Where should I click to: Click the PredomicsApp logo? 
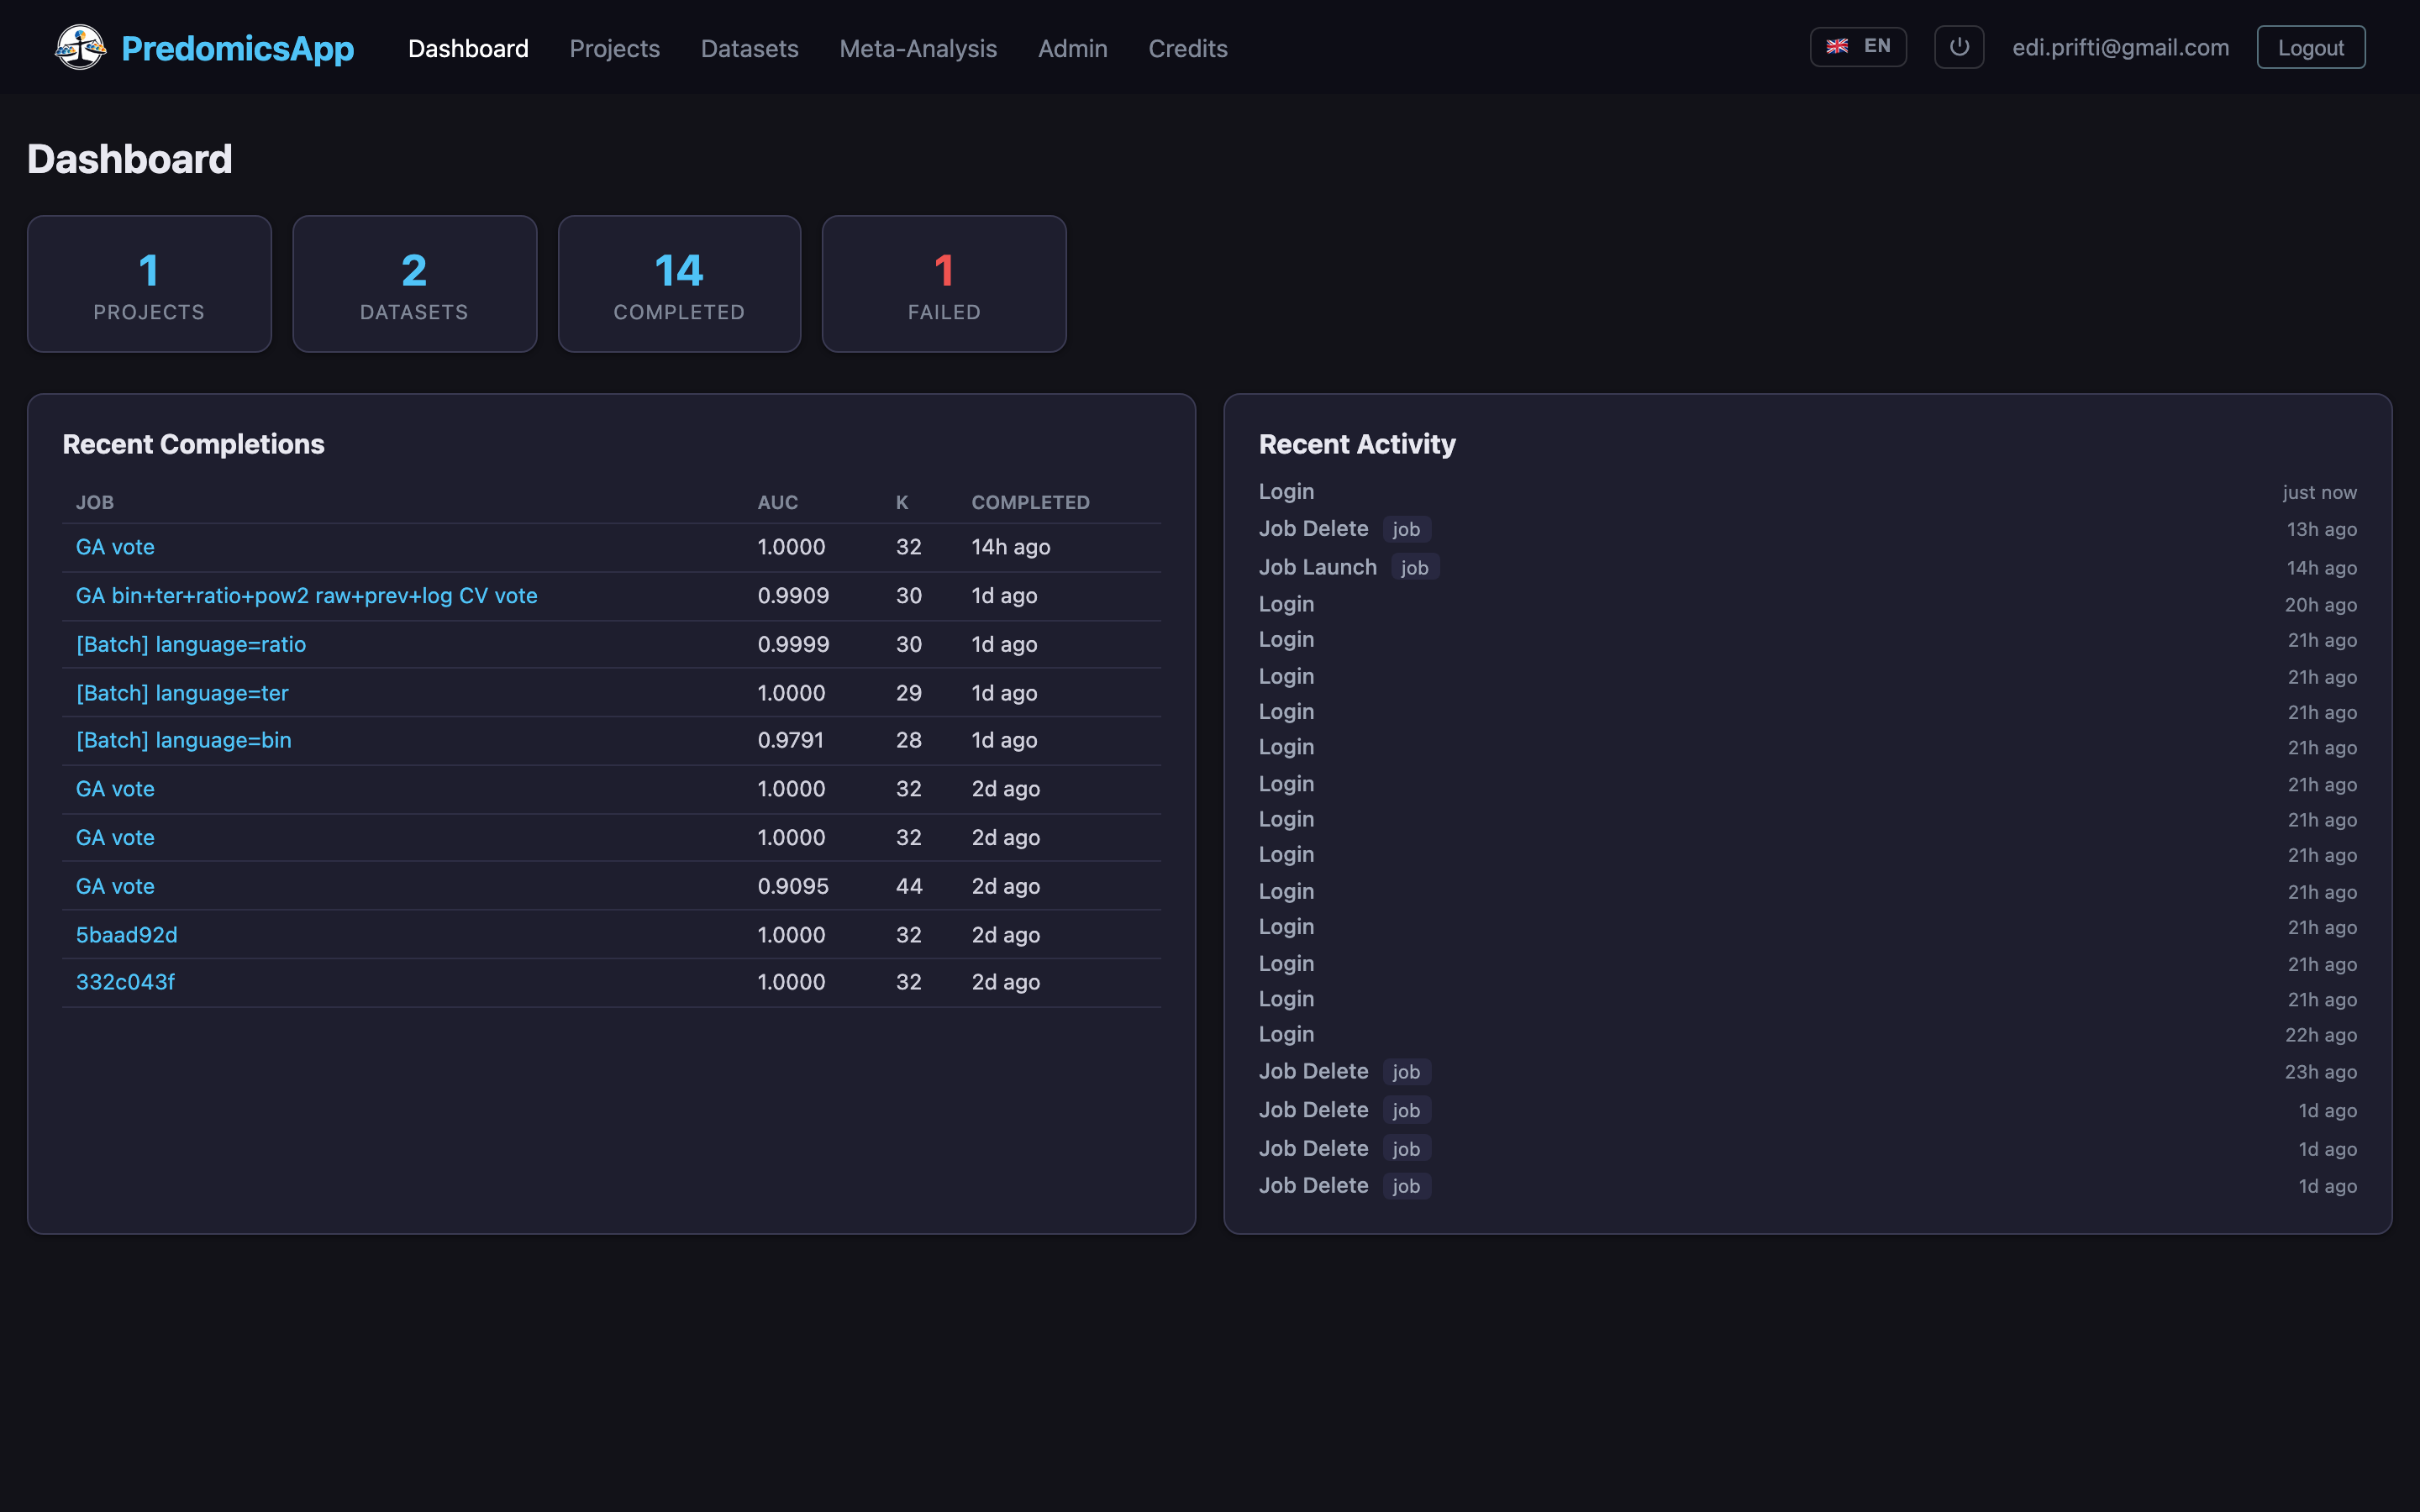(x=204, y=47)
